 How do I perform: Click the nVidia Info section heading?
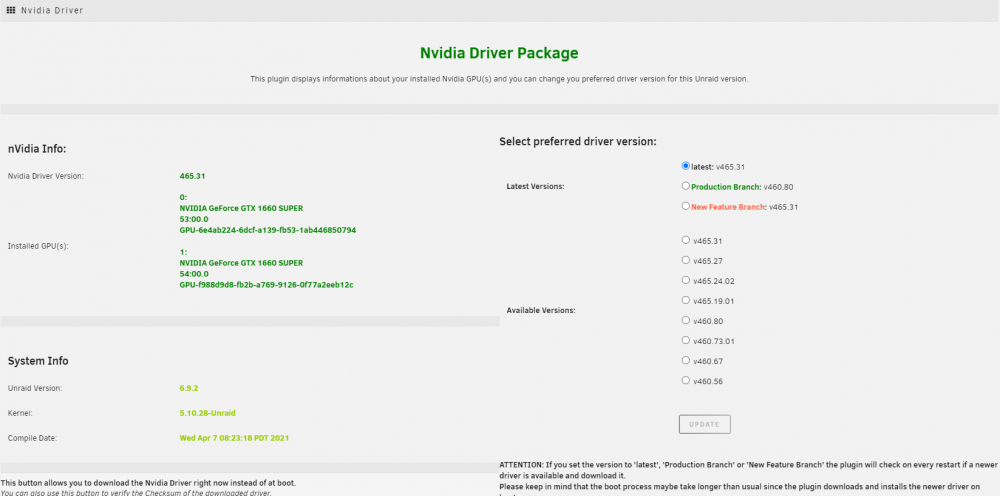pos(37,149)
